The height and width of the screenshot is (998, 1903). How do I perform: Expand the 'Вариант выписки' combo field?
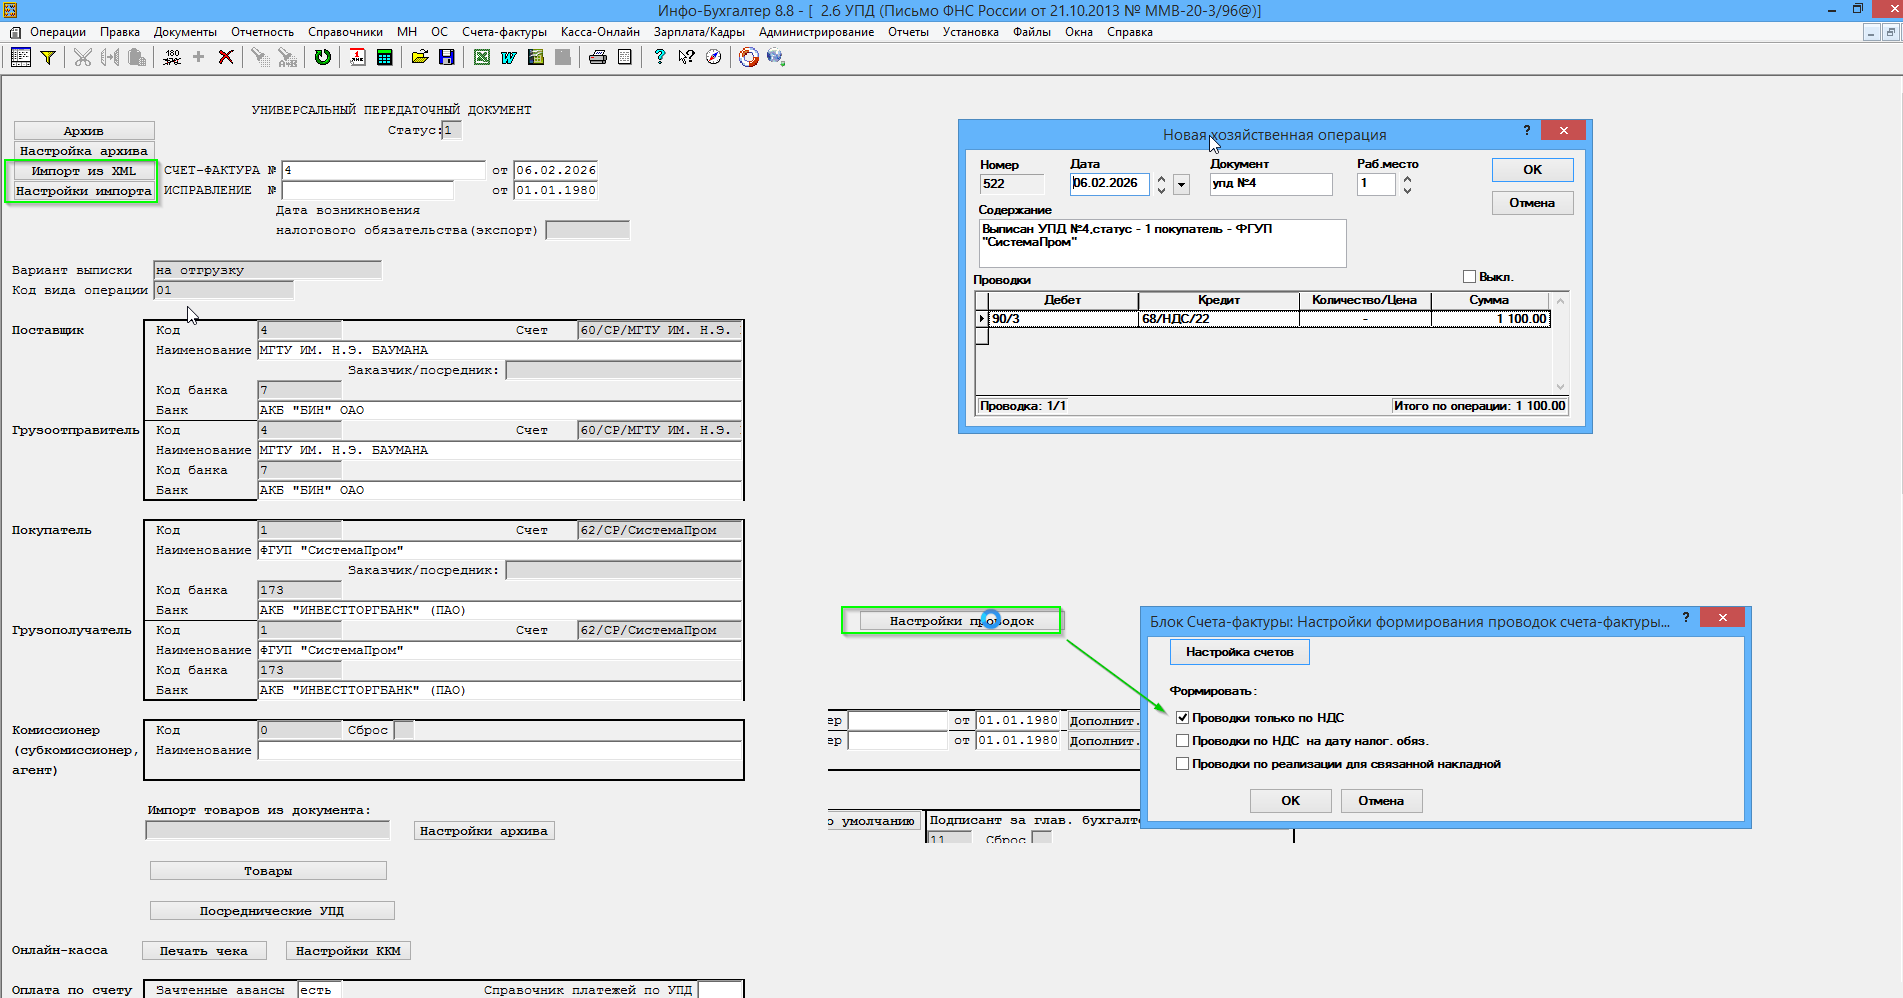[x=267, y=270]
